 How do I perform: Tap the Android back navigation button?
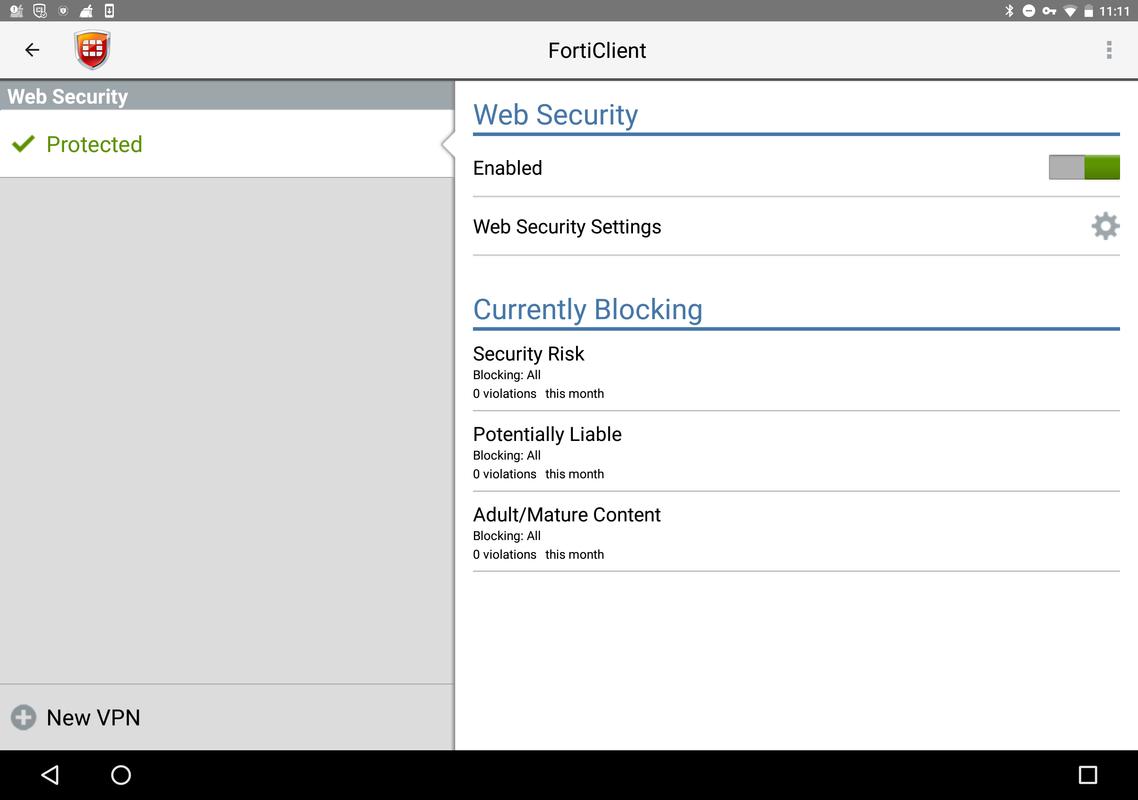coord(50,775)
